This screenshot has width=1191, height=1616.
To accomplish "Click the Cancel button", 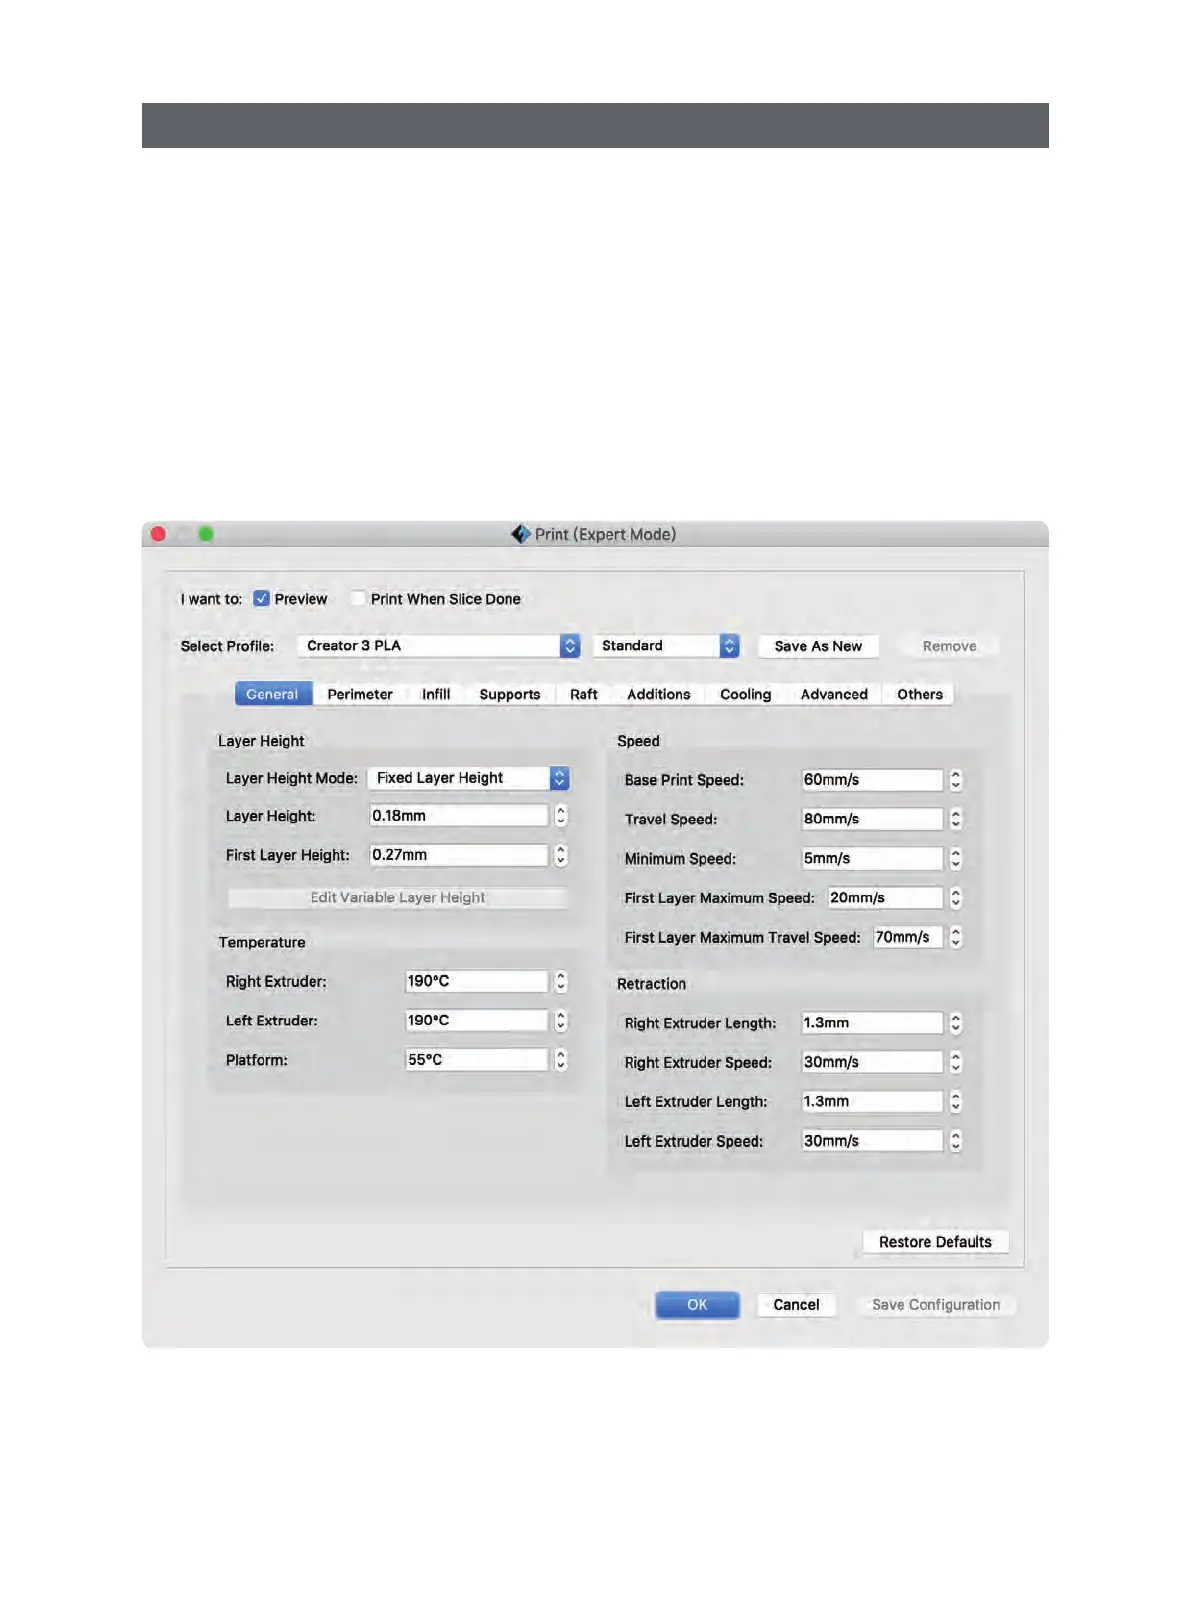I will point(796,1305).
